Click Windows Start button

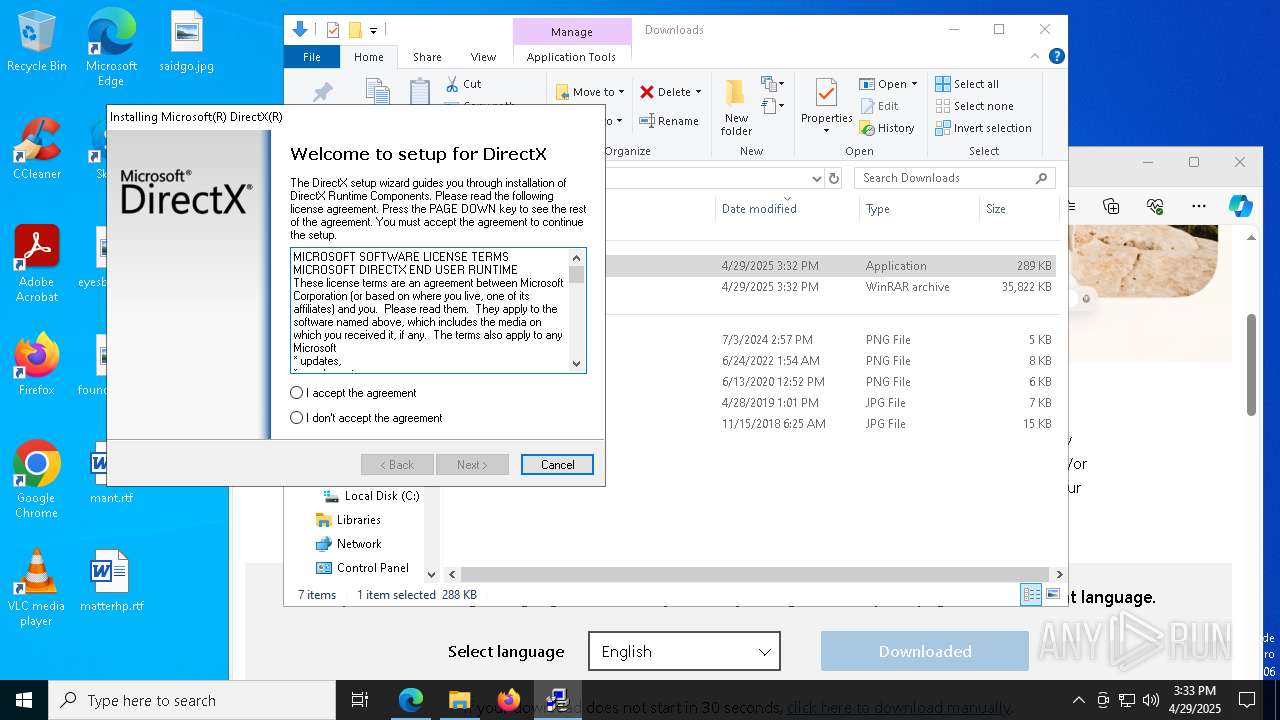24,700
